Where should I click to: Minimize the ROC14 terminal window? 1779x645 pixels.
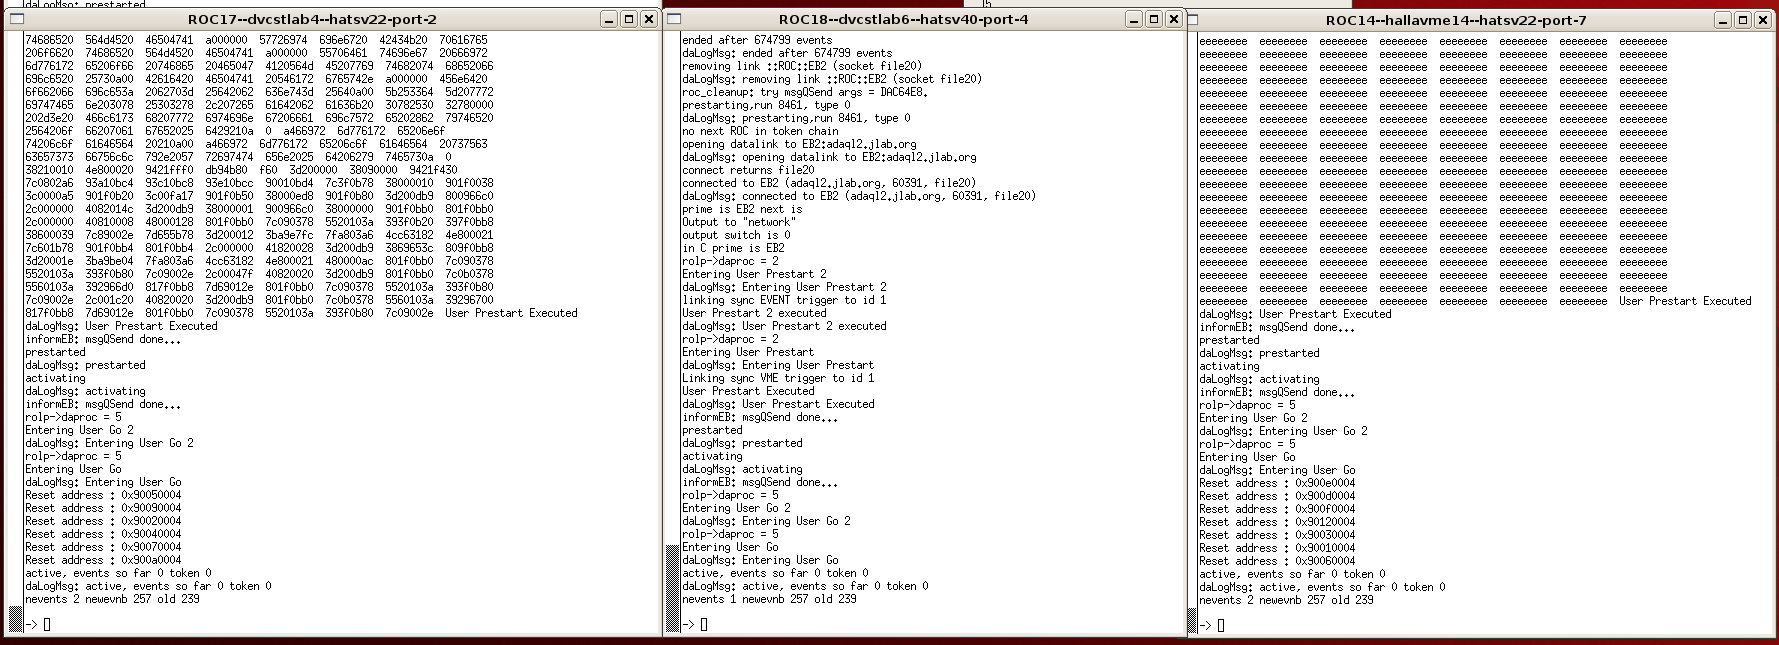[1722, 20]
